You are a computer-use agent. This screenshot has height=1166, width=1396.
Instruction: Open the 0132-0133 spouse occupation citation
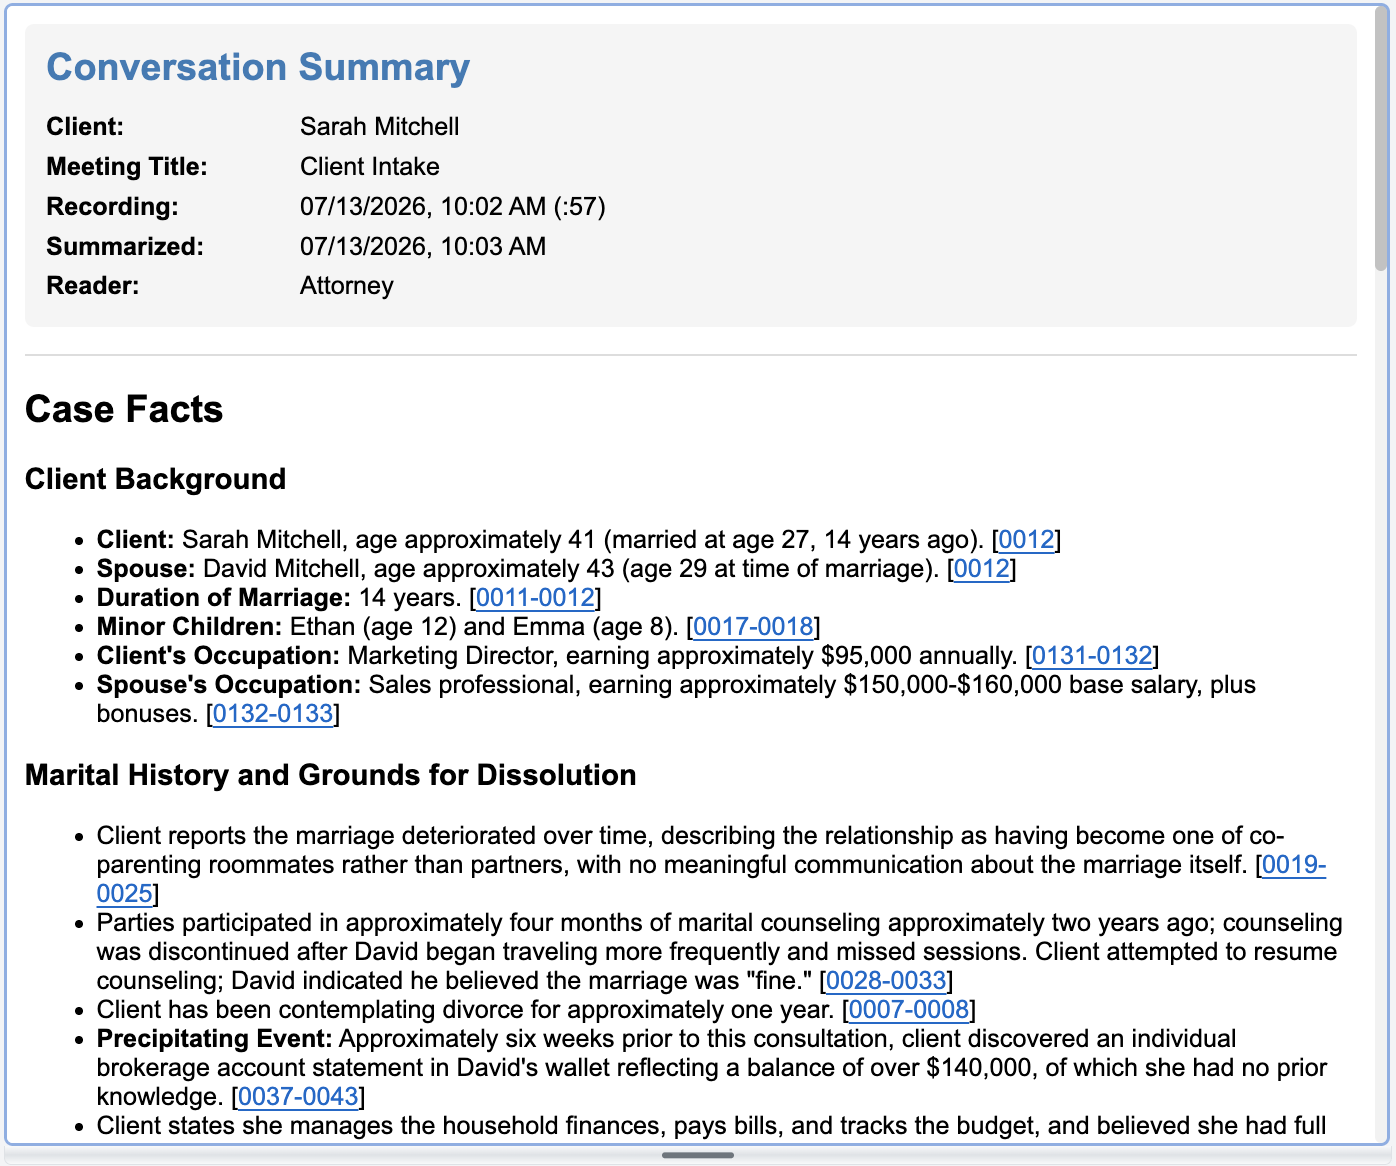[x=273, y=714]
